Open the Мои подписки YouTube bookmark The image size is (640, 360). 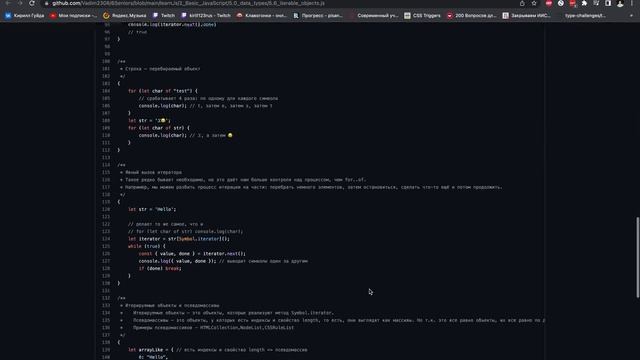click(x=73, y=16)
